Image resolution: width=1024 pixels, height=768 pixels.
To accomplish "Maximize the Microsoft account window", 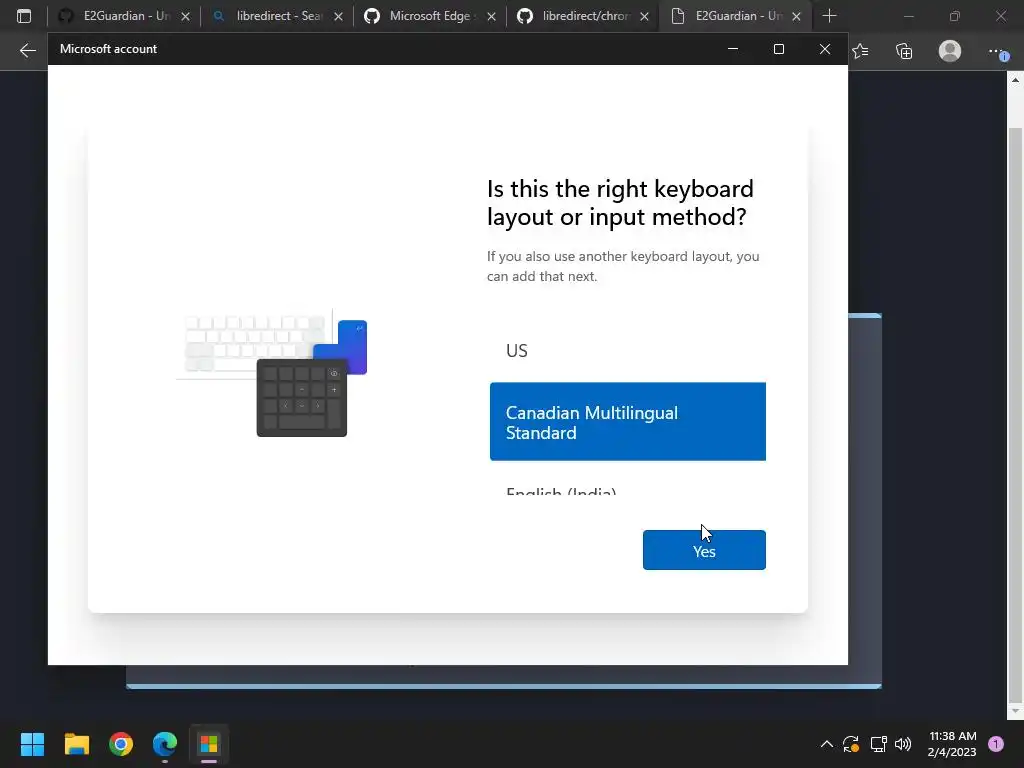I will [x=778, y=49].
